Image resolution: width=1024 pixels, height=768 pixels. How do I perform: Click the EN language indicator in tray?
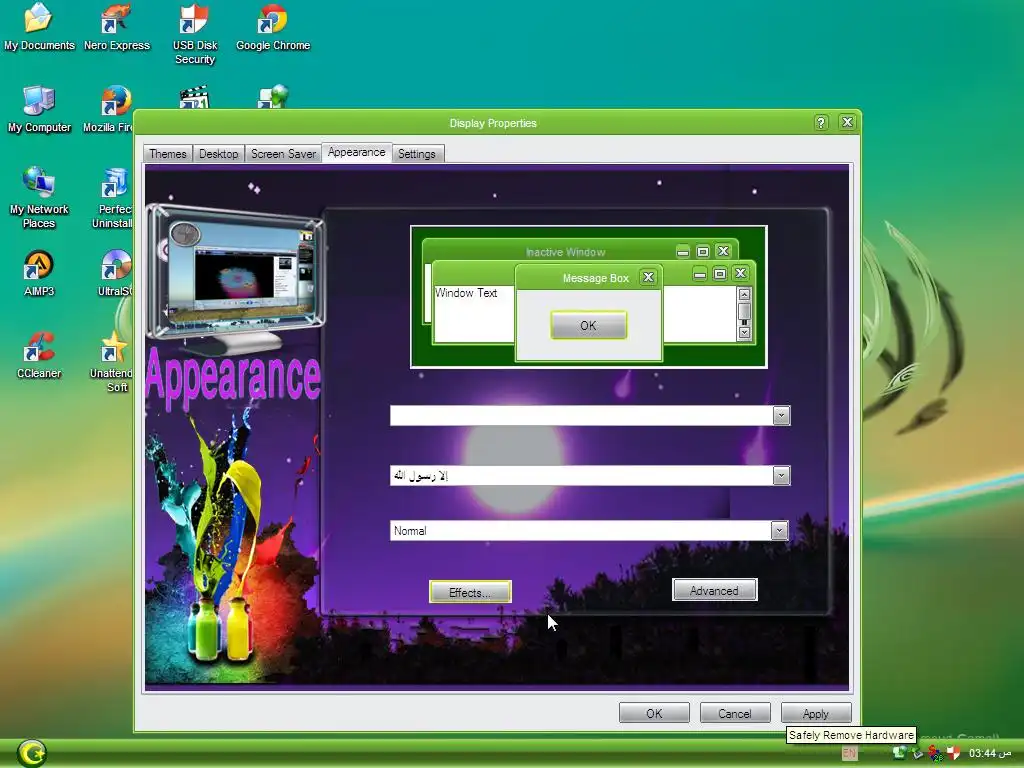click(849, 753)
